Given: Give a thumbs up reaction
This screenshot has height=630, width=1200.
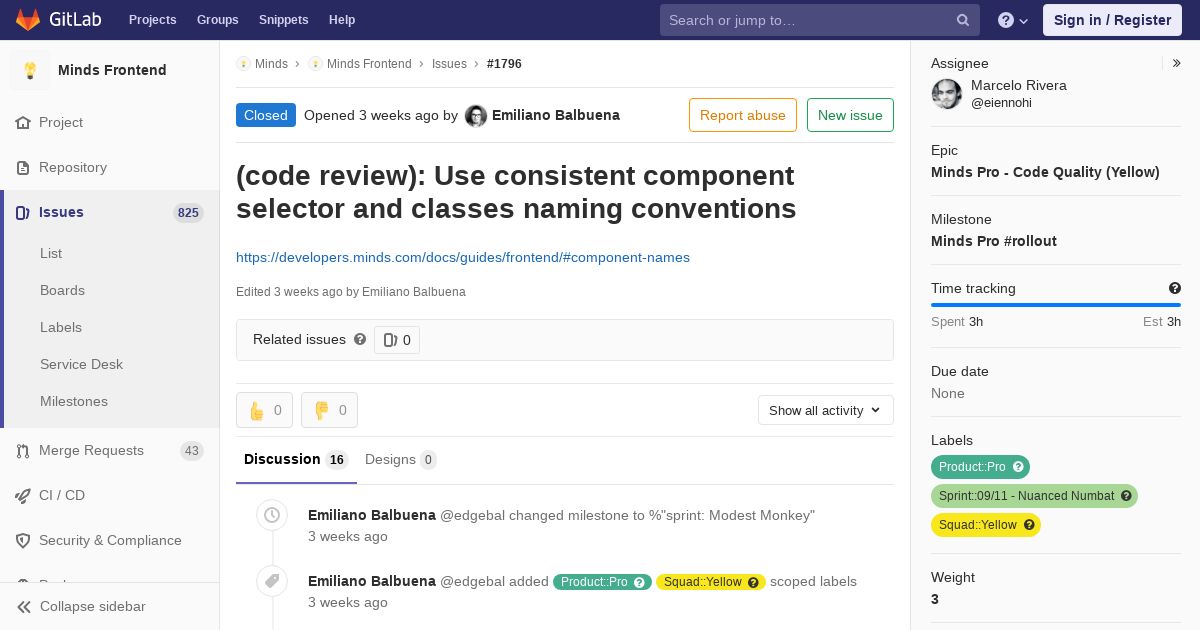Looking at the screenshot, I should point(264,410).
